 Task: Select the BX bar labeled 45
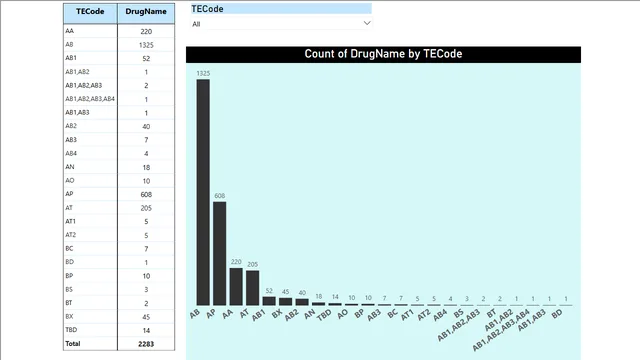[x=285, y=302]
